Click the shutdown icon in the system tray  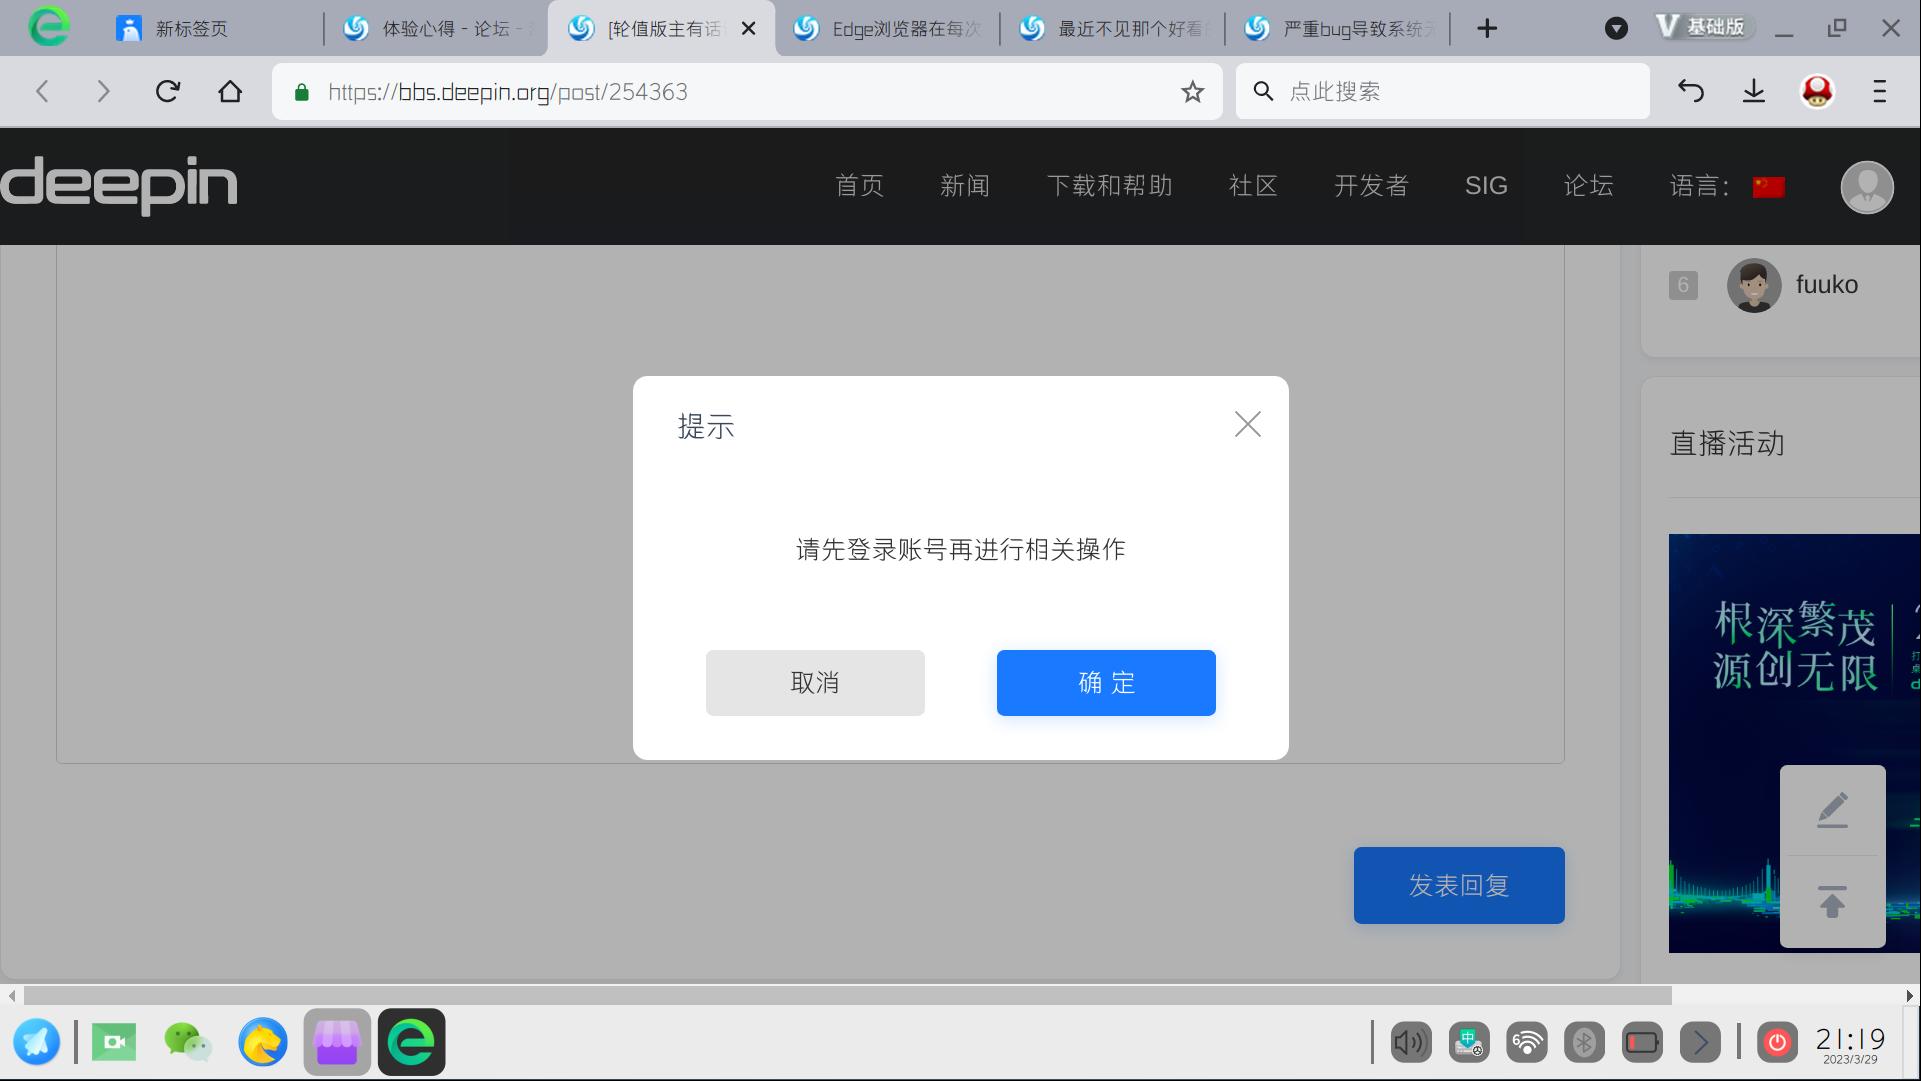1777,1042
